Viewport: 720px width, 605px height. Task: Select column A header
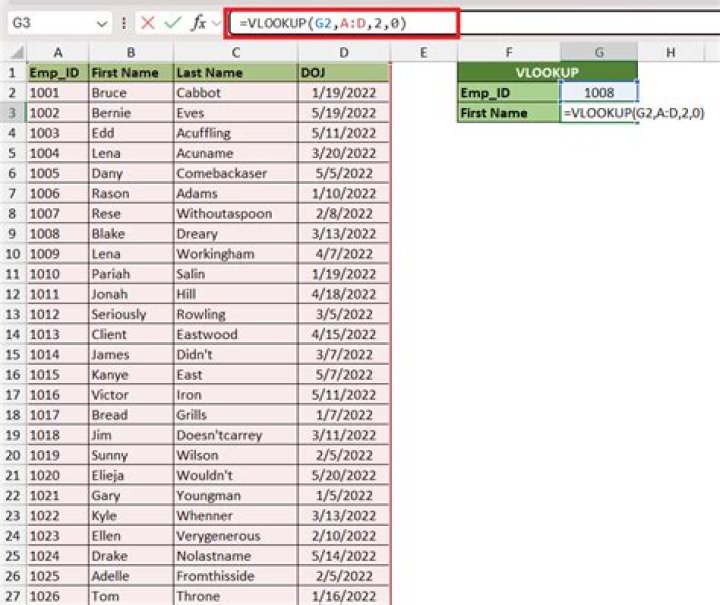[x=58, y=52]
